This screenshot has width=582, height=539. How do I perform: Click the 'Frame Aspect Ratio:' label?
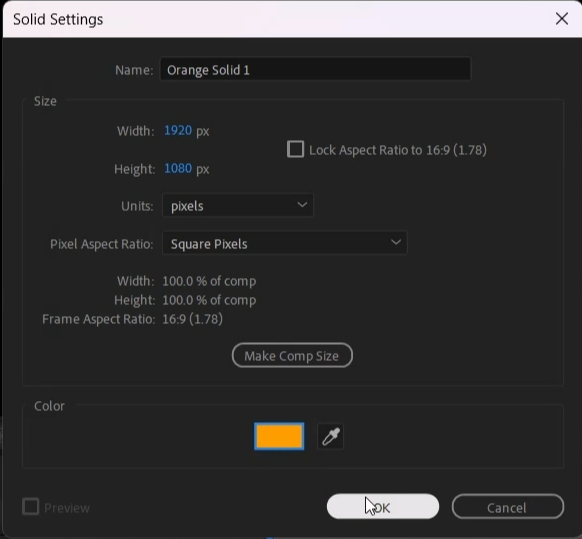pos(98,319)
